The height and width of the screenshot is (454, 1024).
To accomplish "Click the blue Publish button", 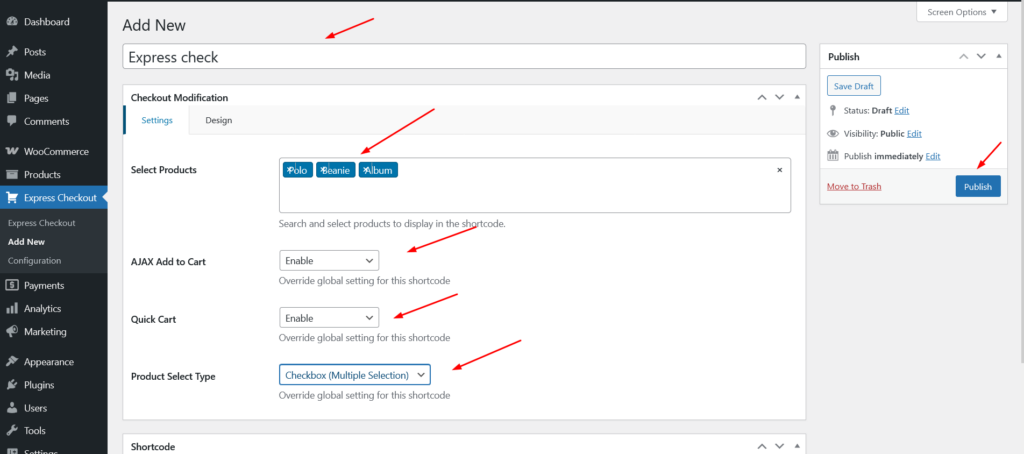I will 977,186.
